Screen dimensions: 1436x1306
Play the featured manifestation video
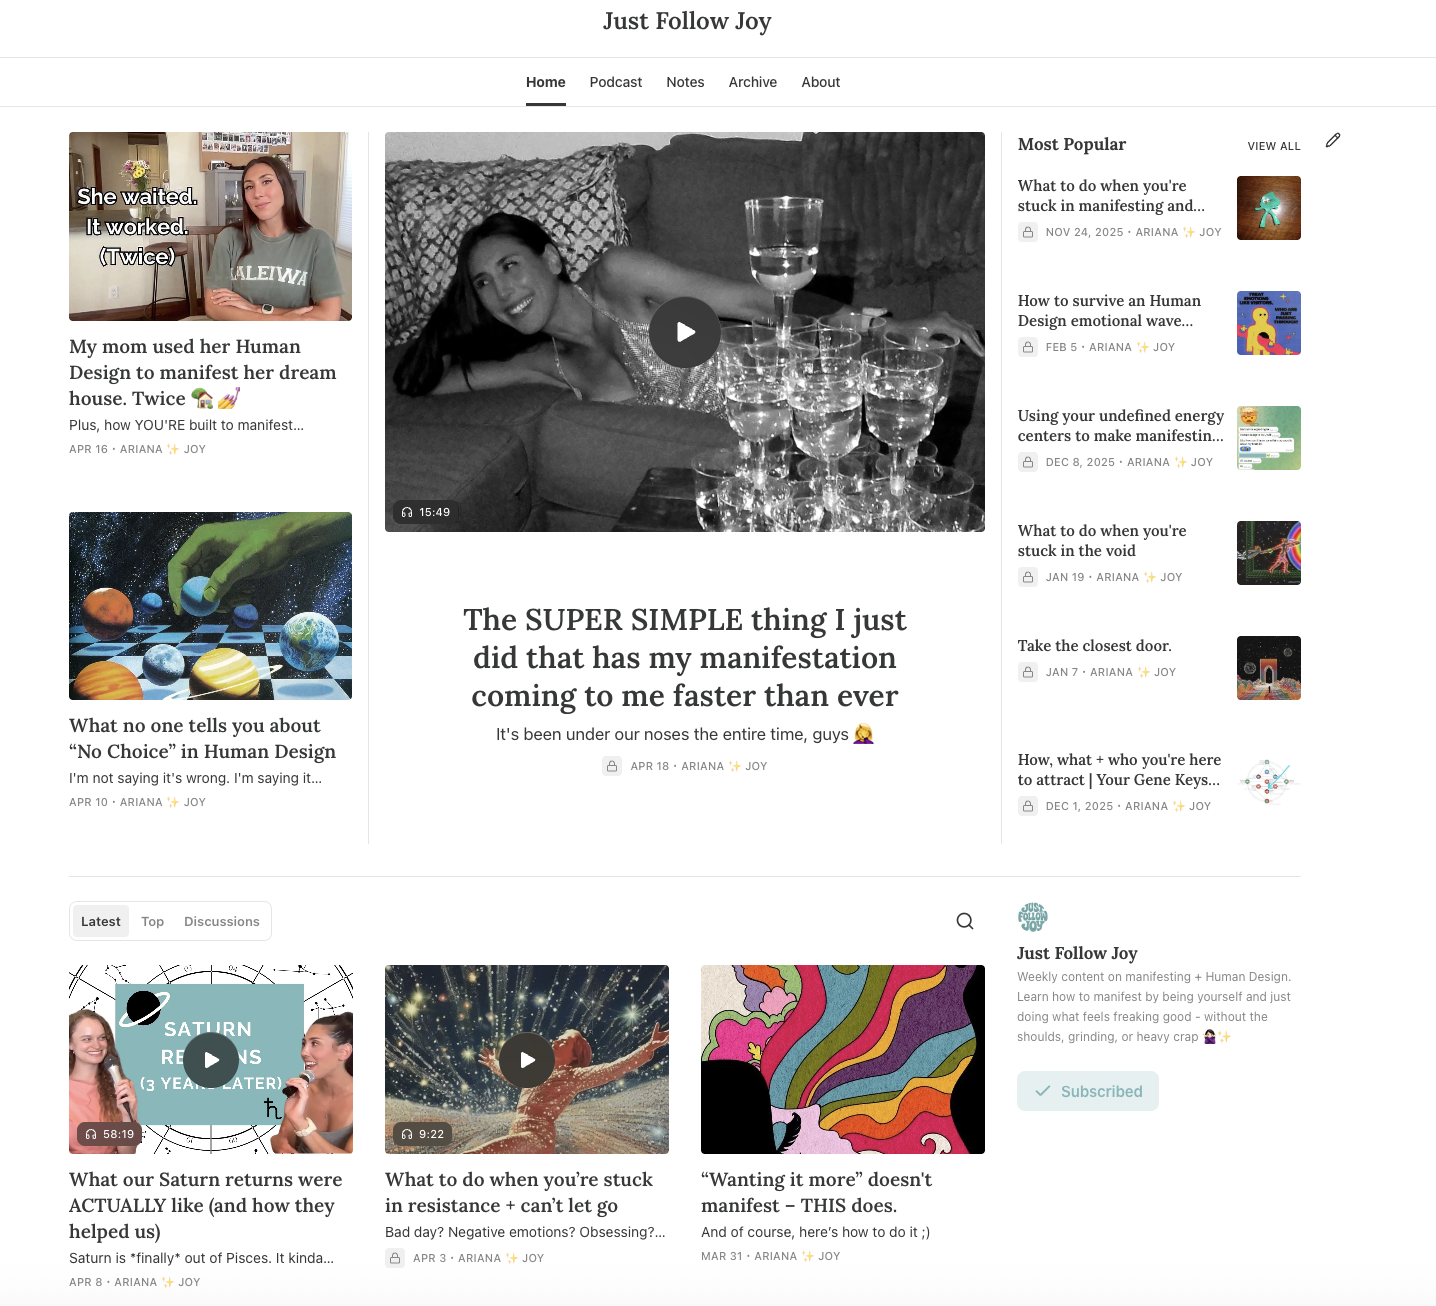point(685,332)
